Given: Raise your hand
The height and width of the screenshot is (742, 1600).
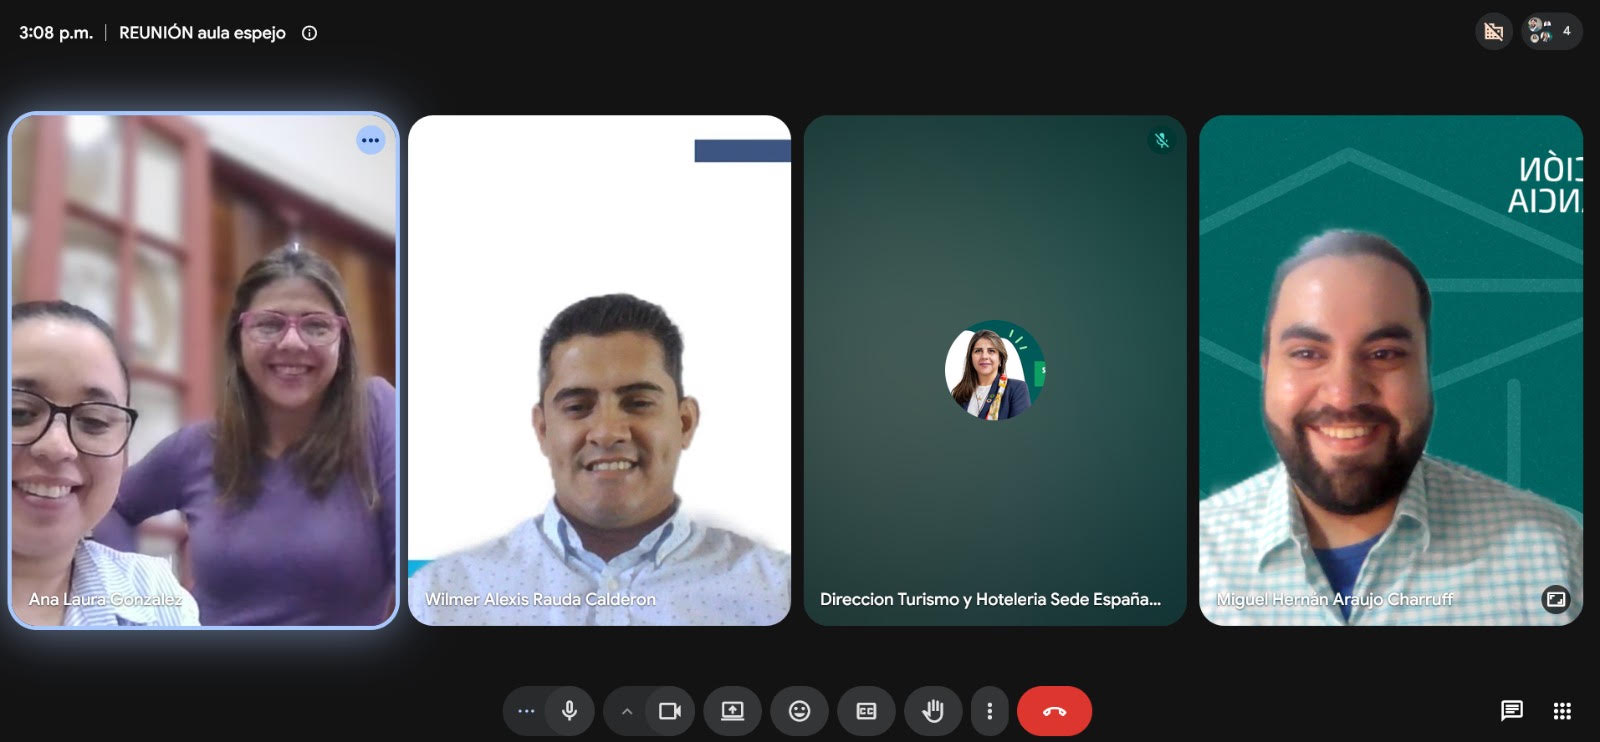Looking at the screenshot, I should [x=933, y=711].
